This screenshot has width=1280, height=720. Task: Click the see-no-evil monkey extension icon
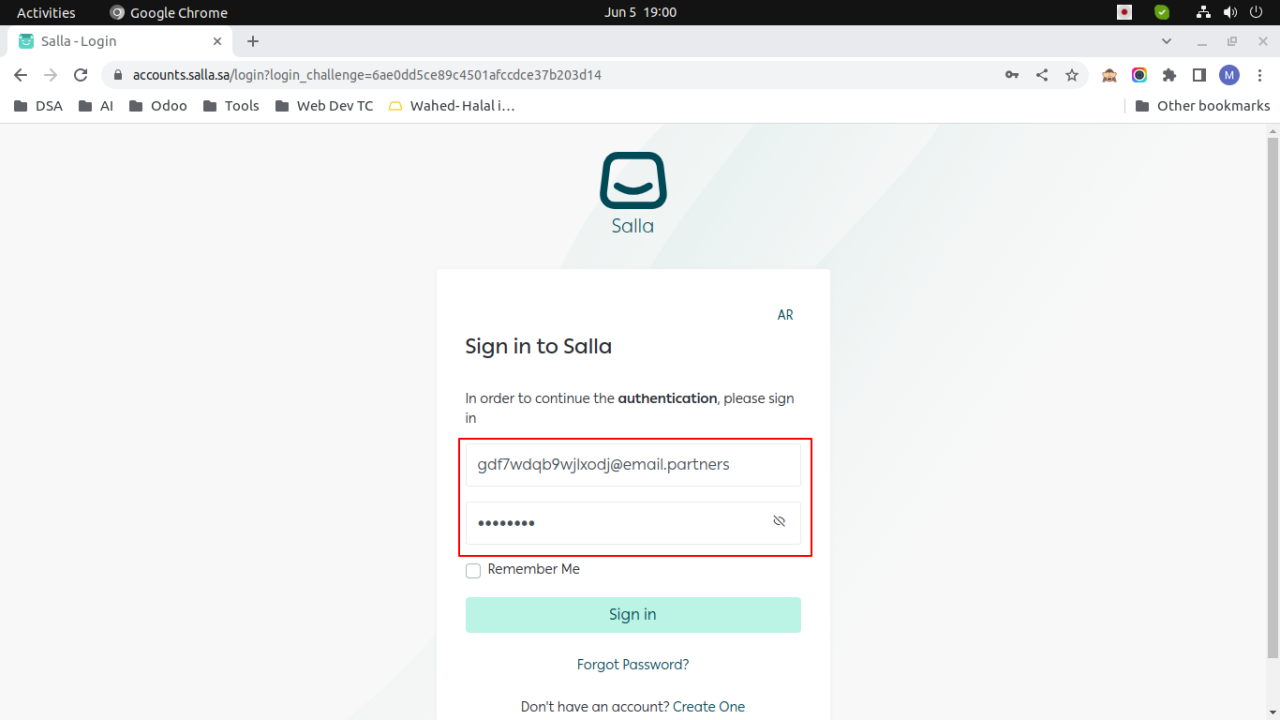coord(1109,75)
